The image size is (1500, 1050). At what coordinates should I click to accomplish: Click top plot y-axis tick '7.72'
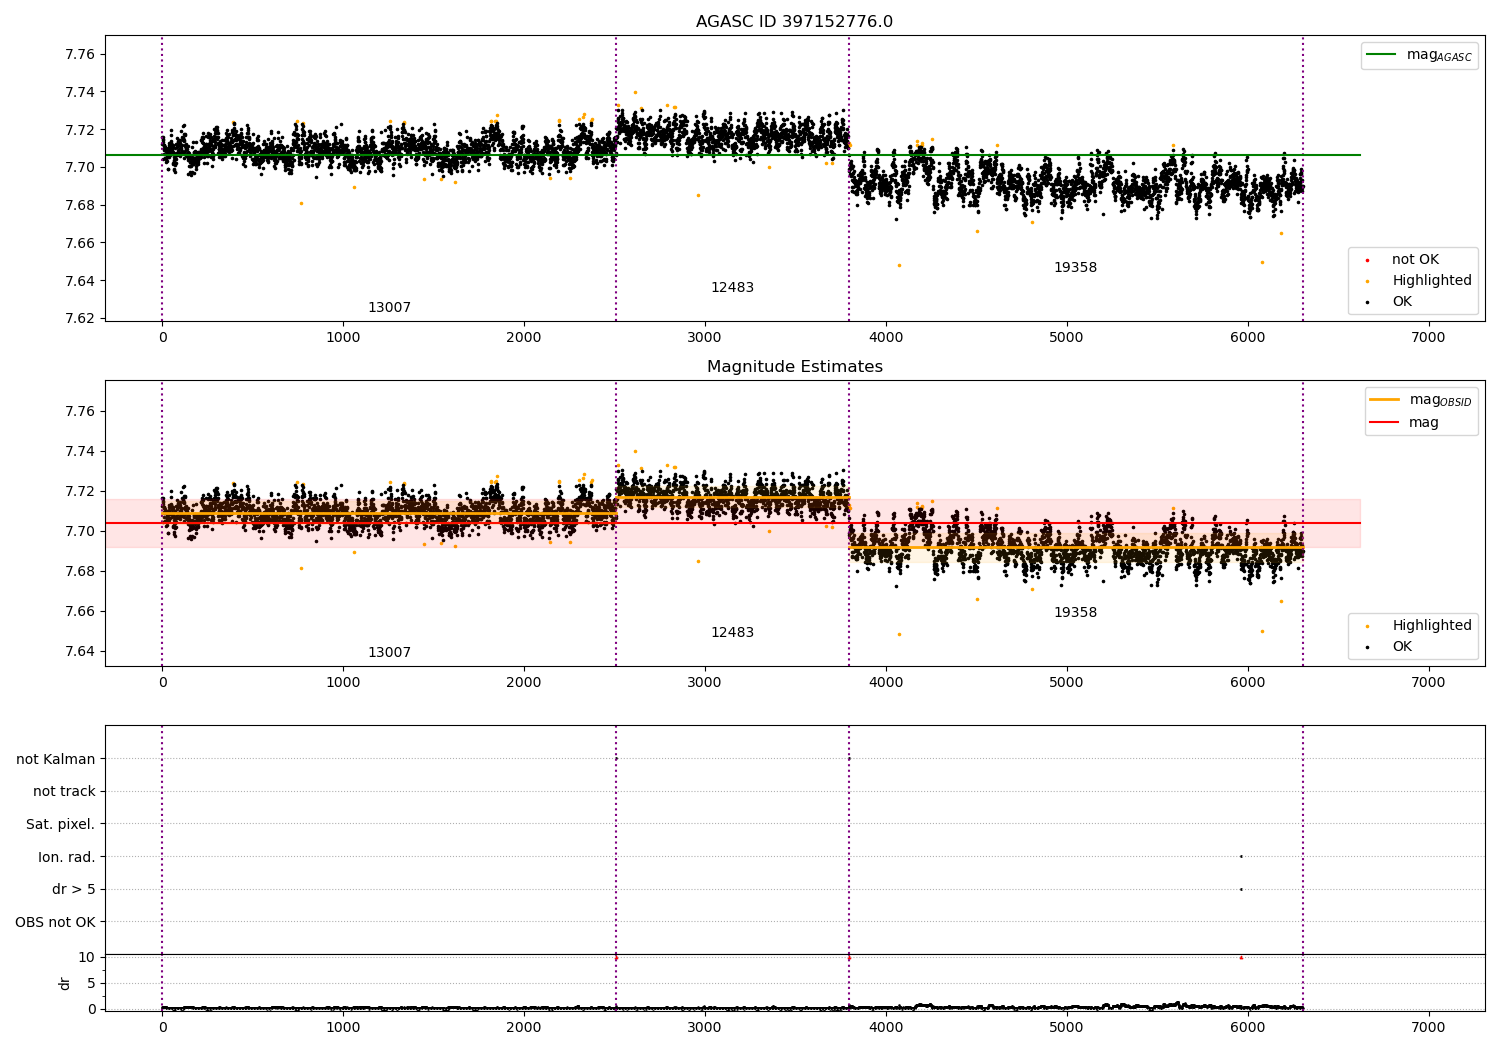80,130
